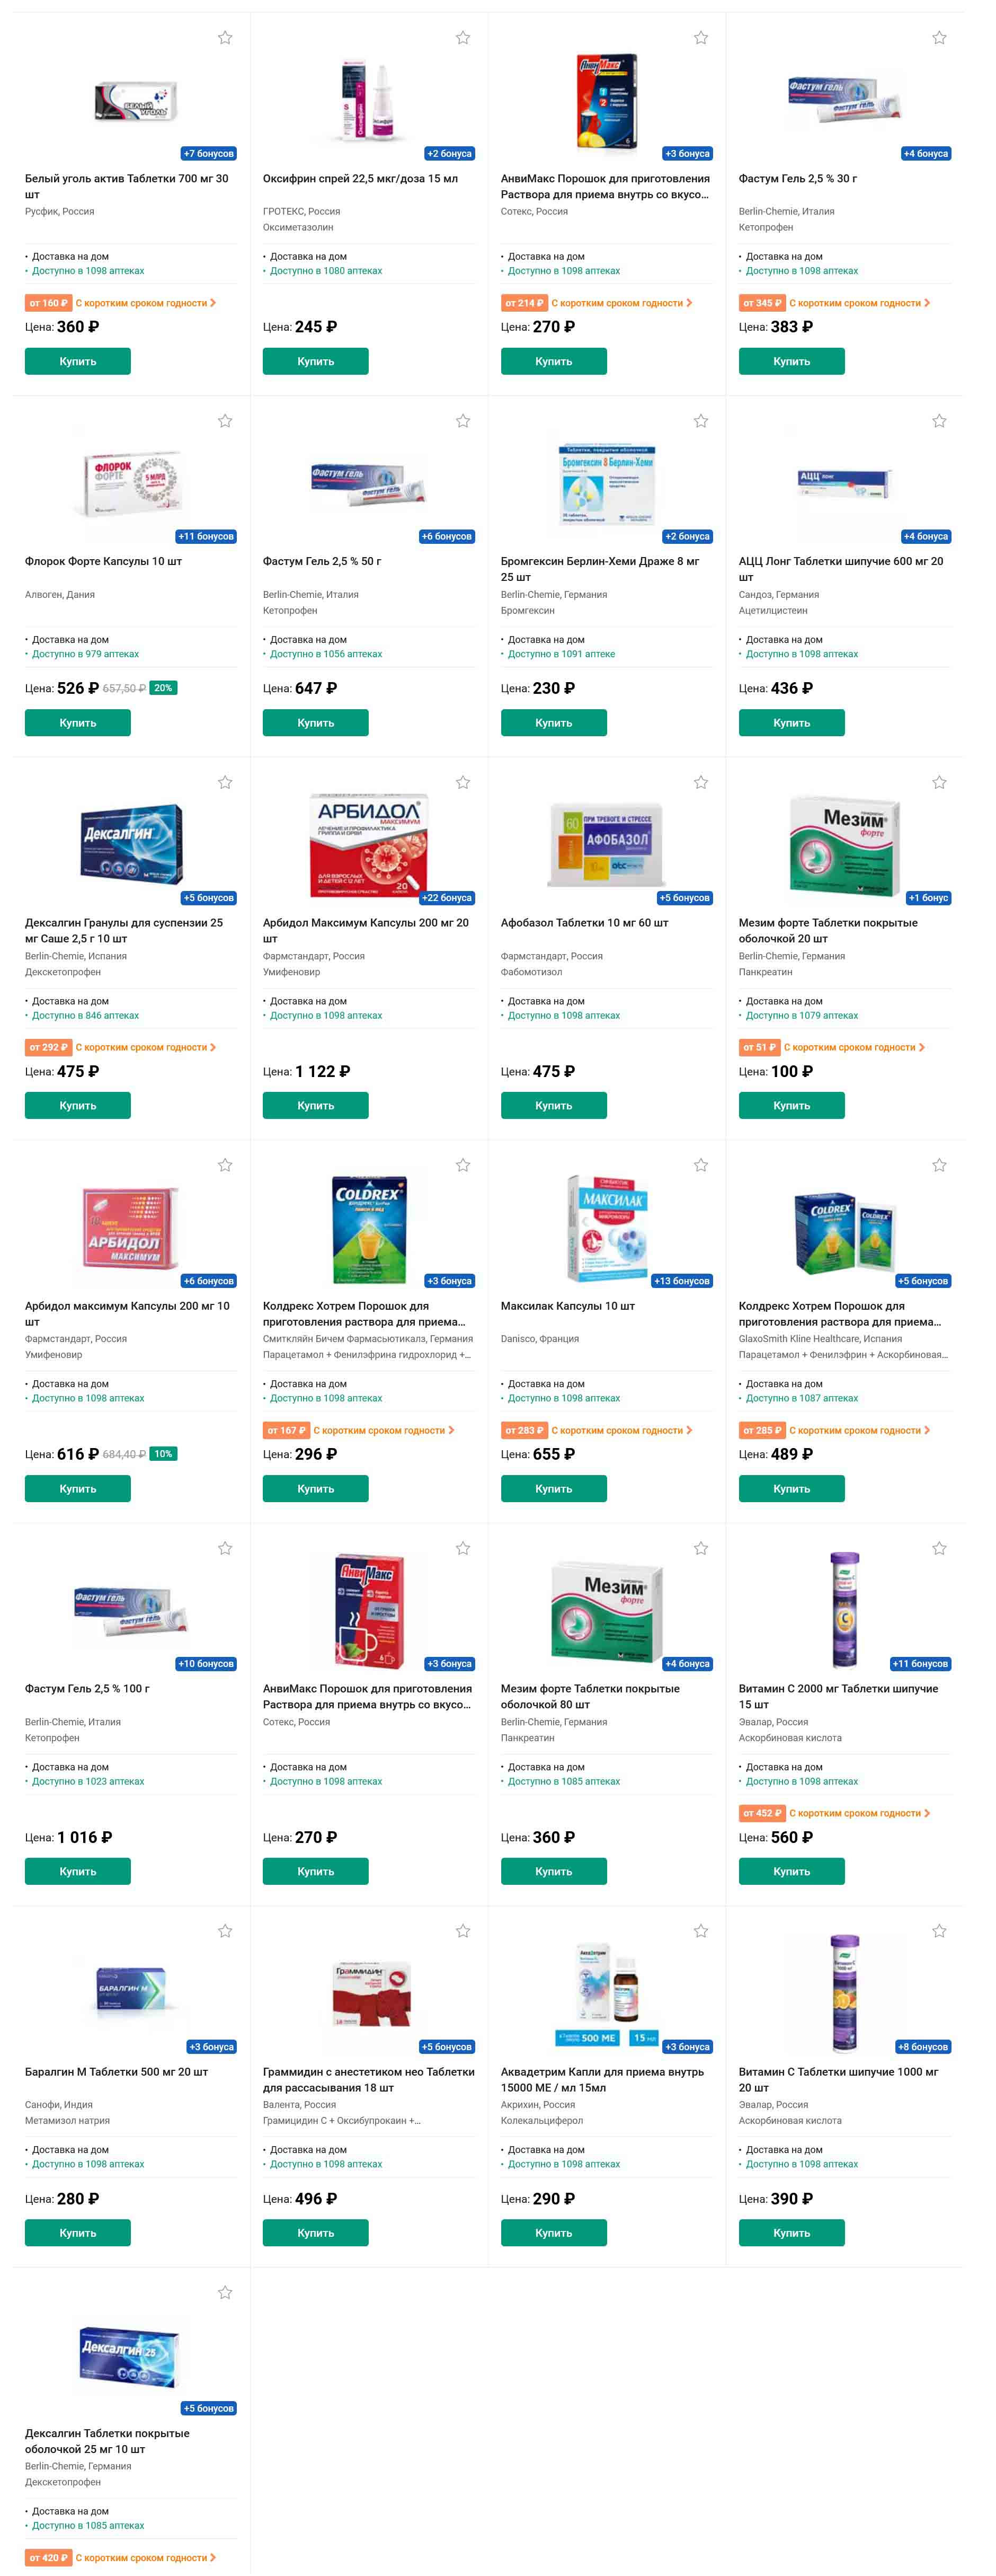Mark Арбидол Максимум 20 шт as favorite
Viewport: 996px width, 2576px height.
coord(463,782)
